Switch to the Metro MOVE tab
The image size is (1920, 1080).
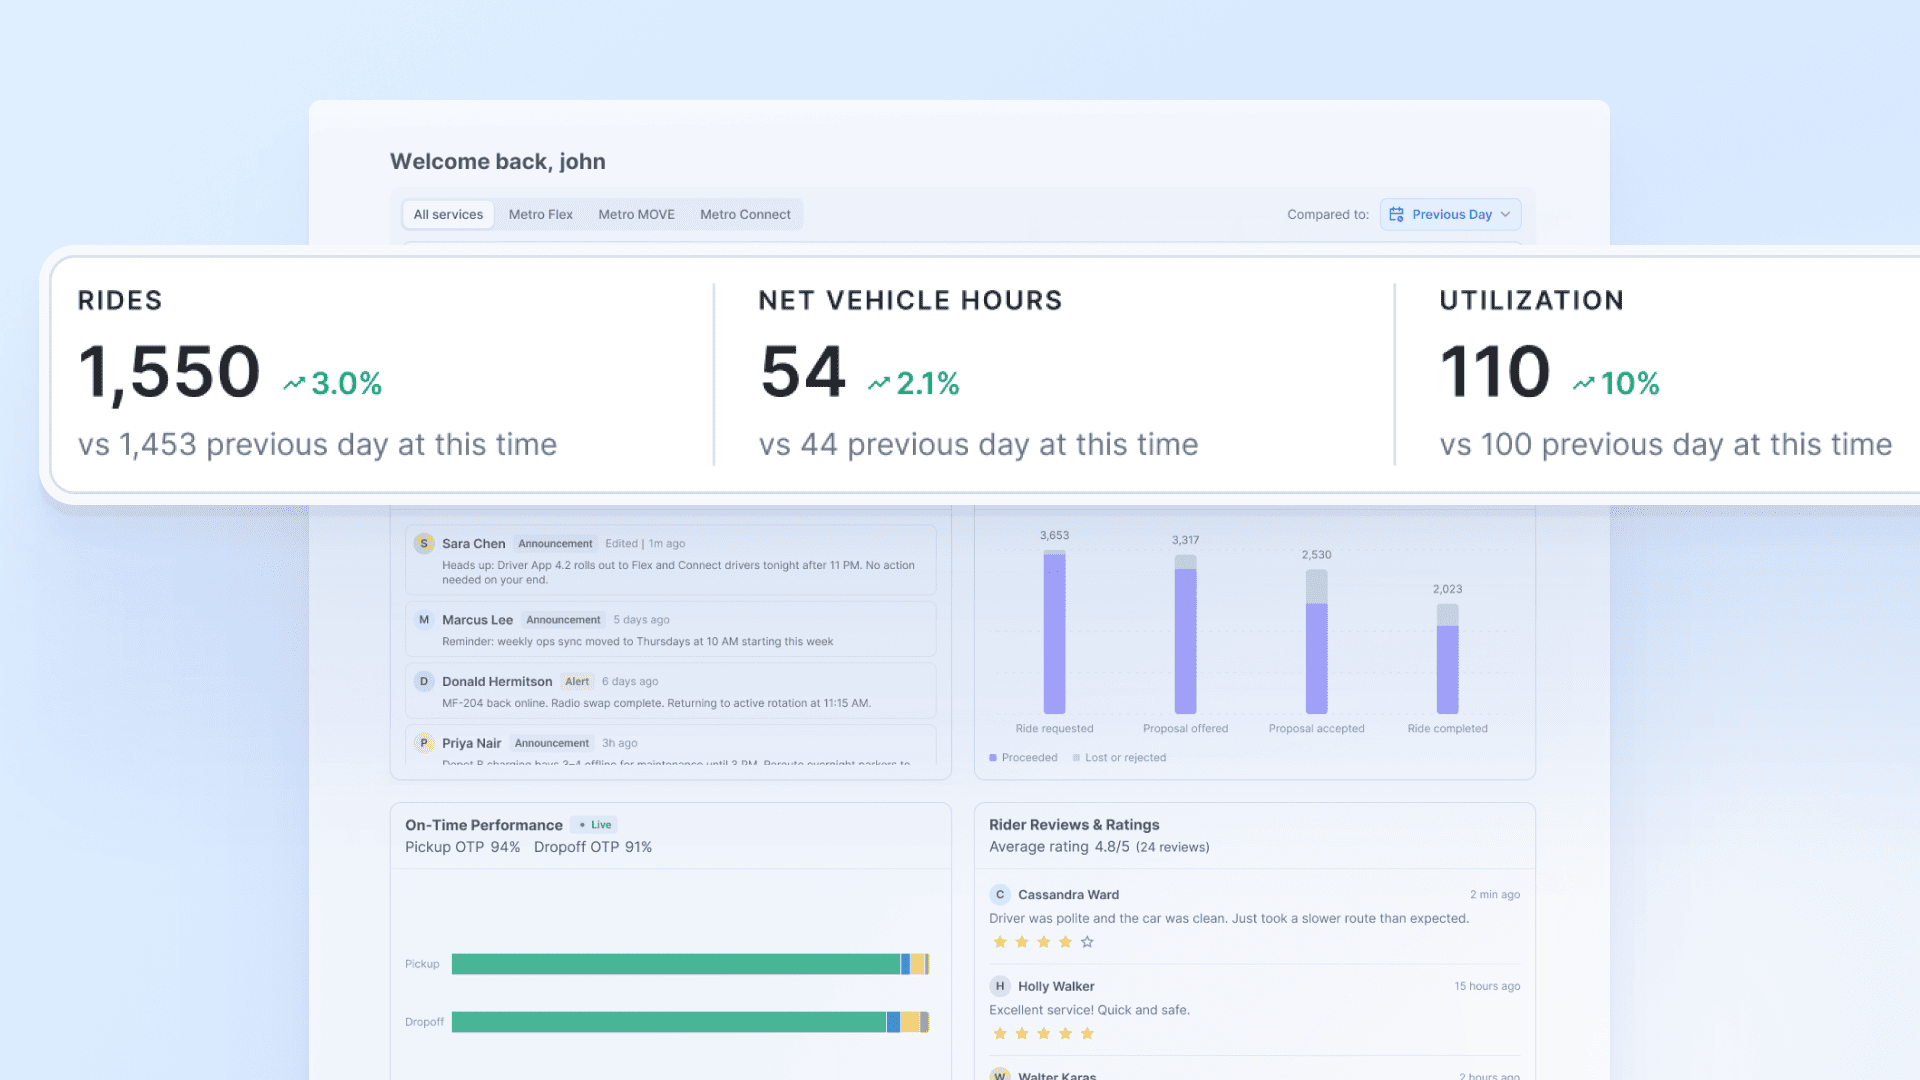[x=636, y=214]
